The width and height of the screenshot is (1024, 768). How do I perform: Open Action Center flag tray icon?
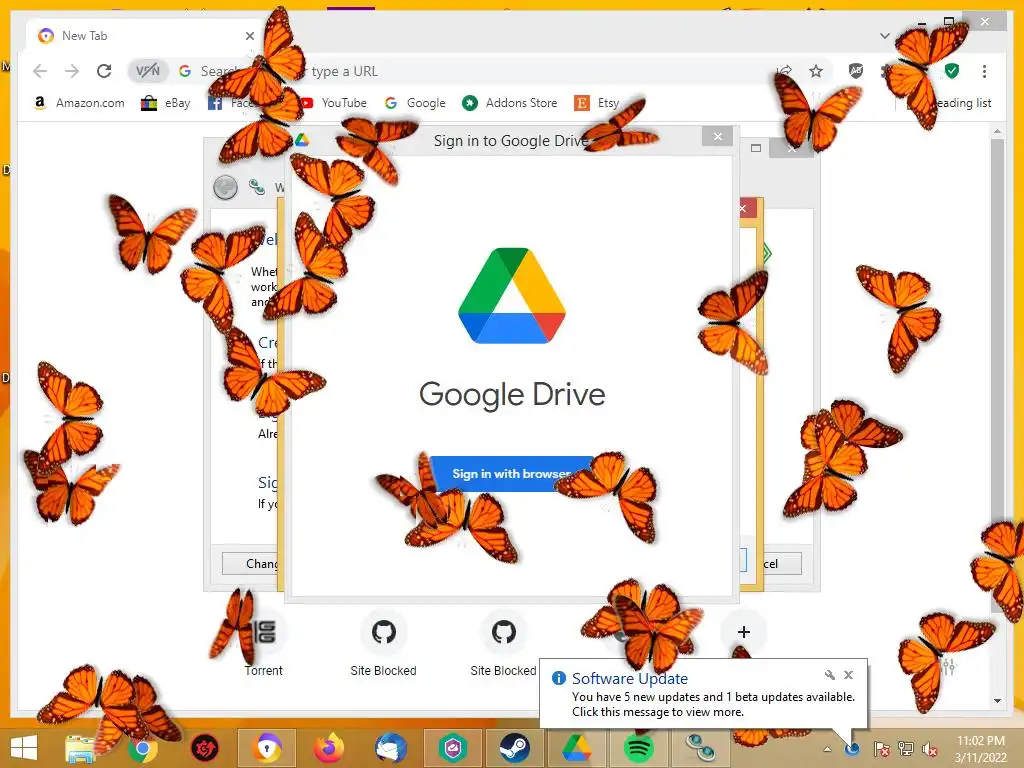pyautogui.click(x=881, y=748)
